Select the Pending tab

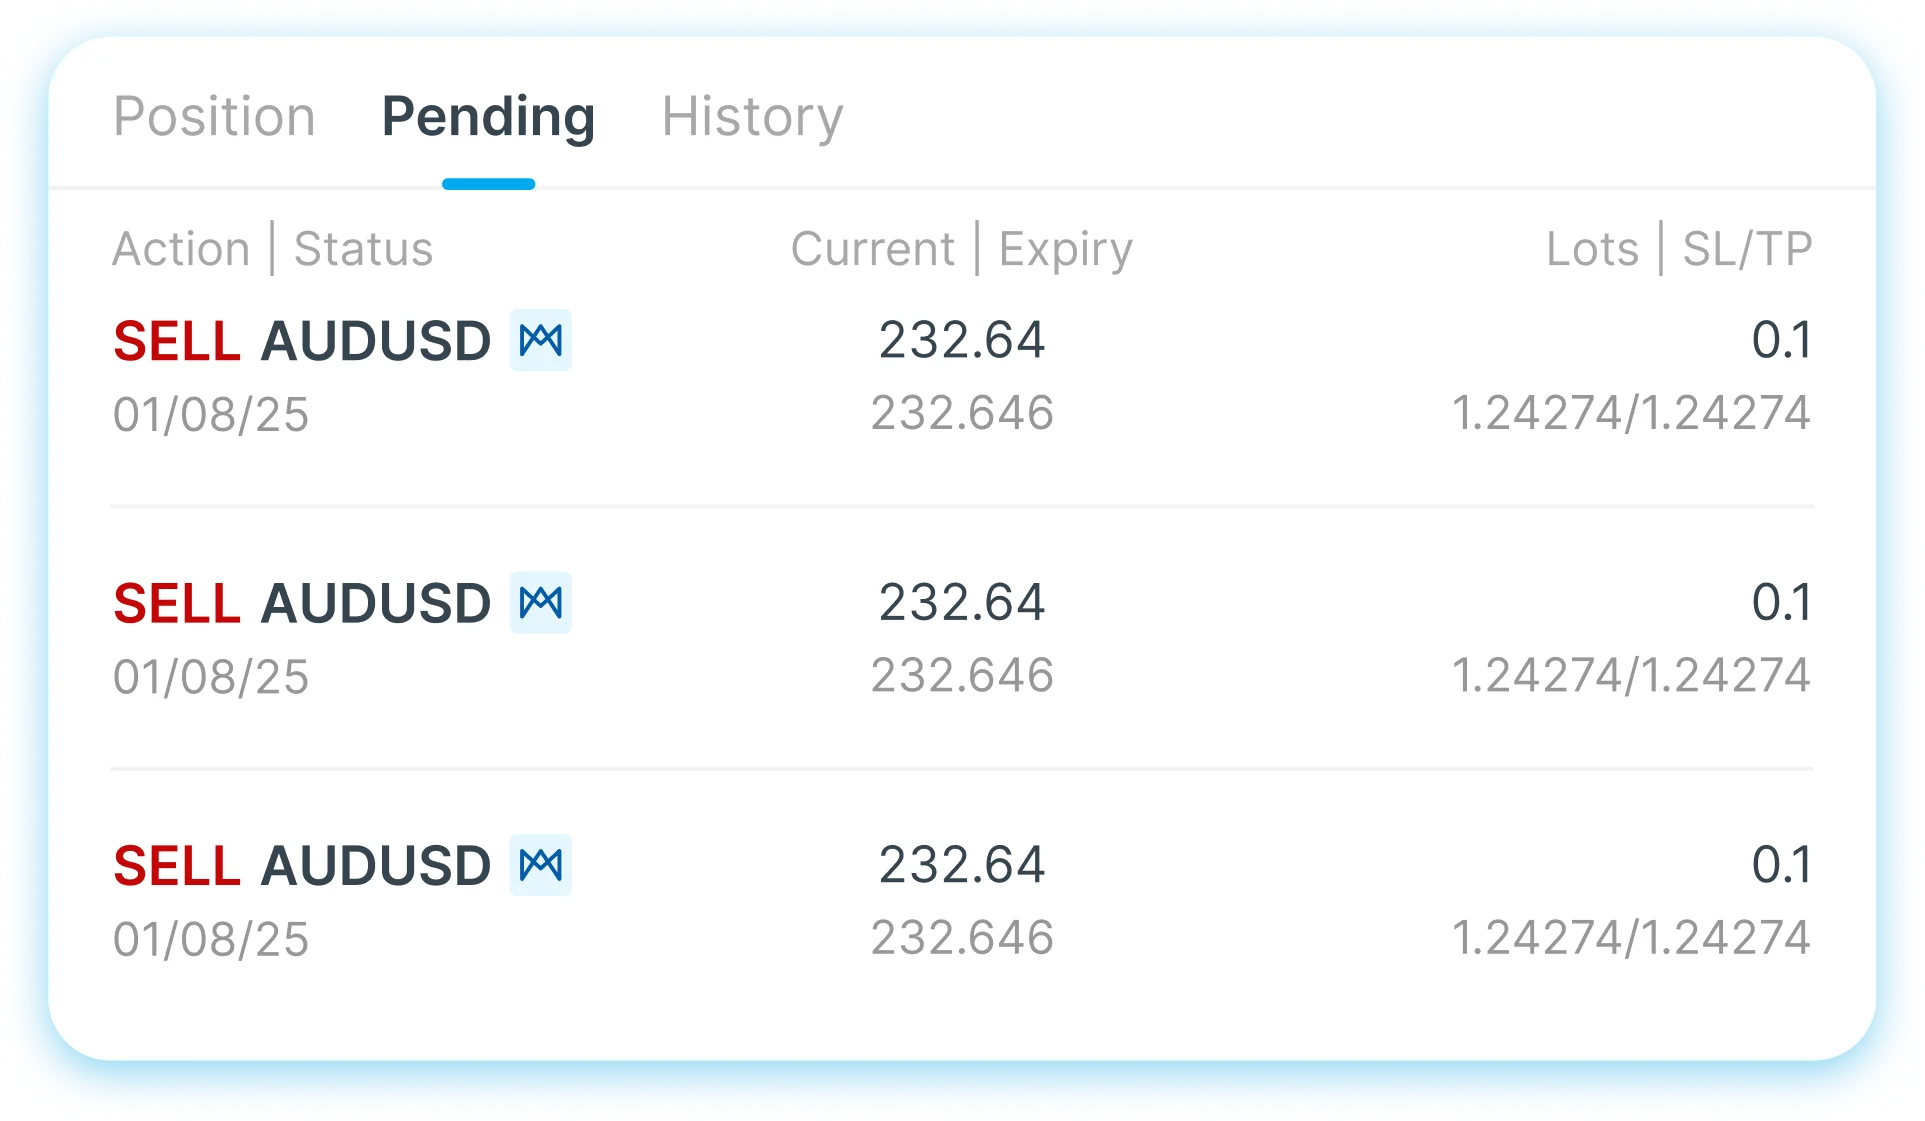(x=488, y=117)
